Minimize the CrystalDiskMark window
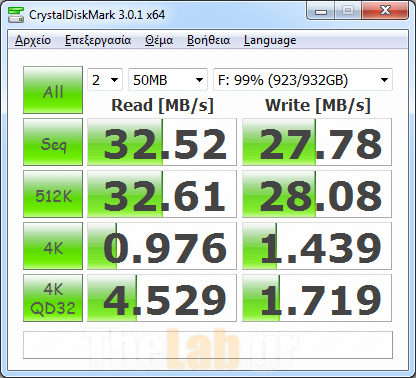 pyautogui.click(x=321, y=11)
